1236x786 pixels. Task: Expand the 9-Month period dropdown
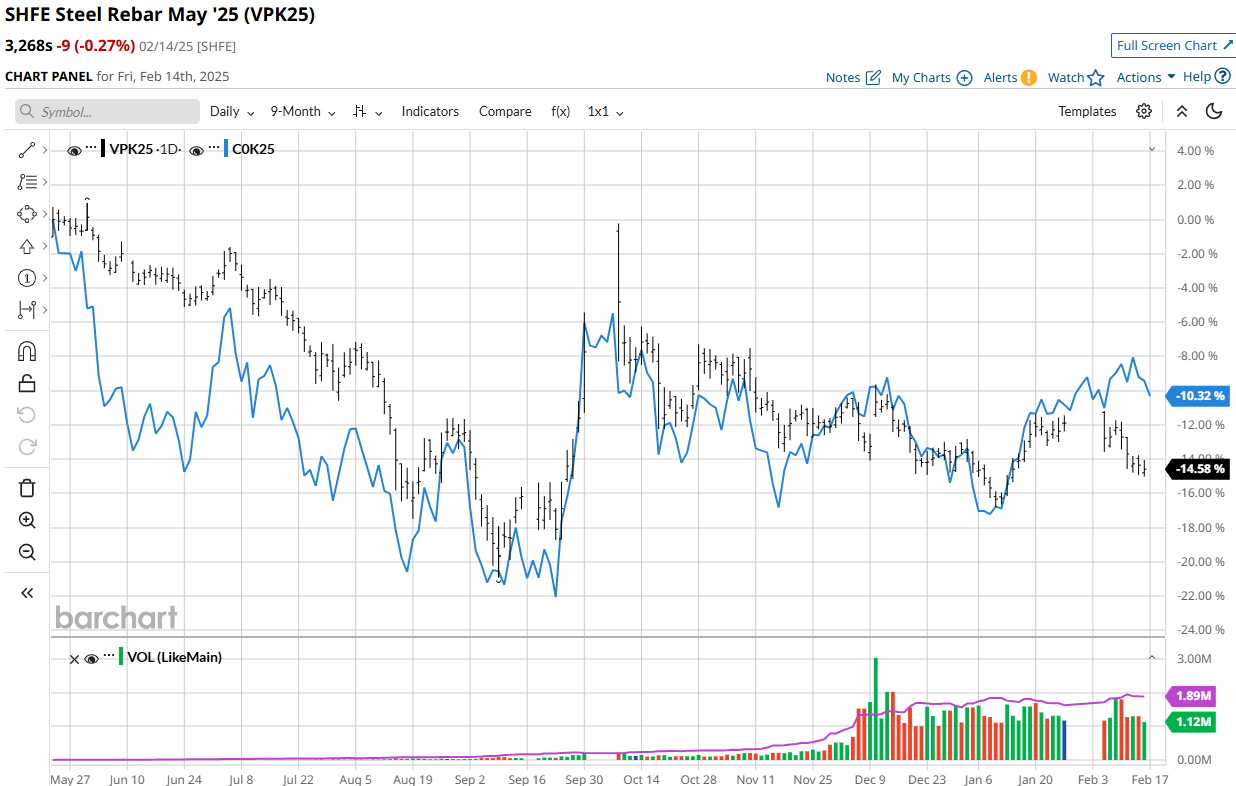302,111
